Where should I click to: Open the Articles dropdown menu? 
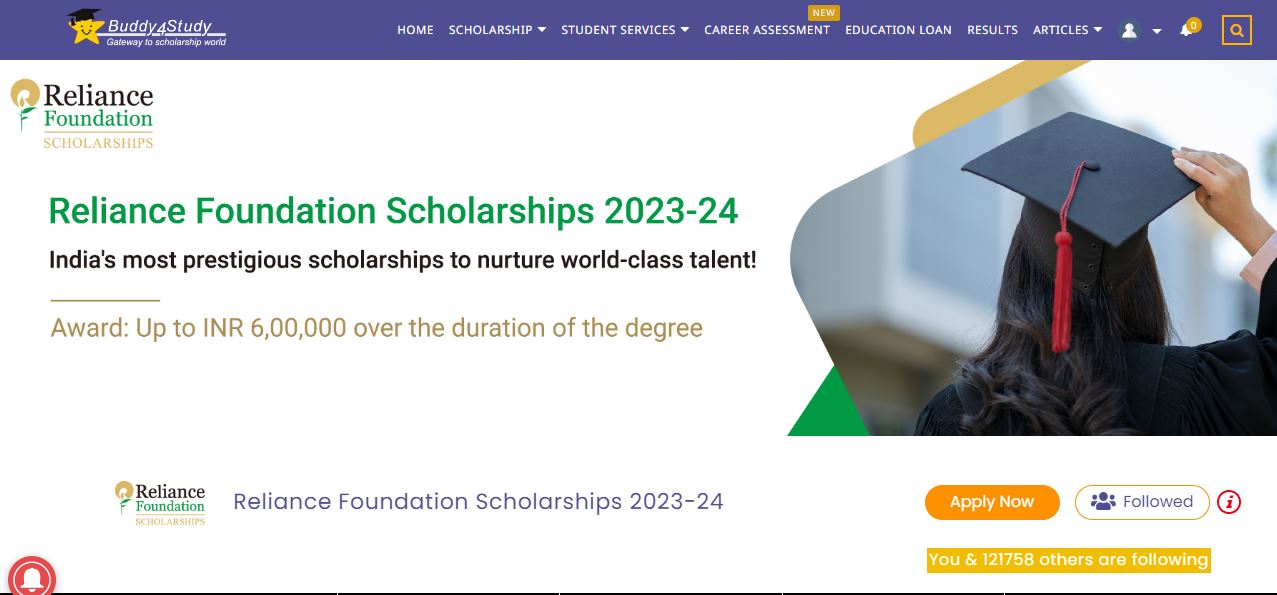point(1067,30)
